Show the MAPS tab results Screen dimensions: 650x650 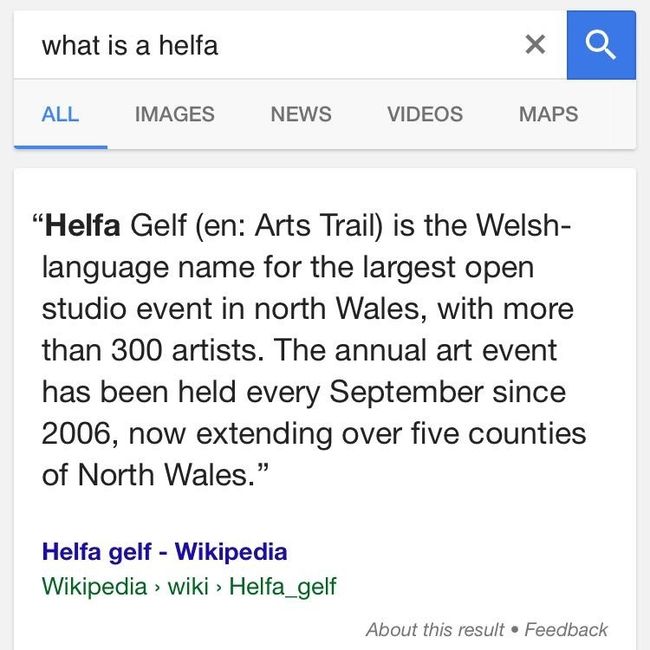(x=548, y=114)
